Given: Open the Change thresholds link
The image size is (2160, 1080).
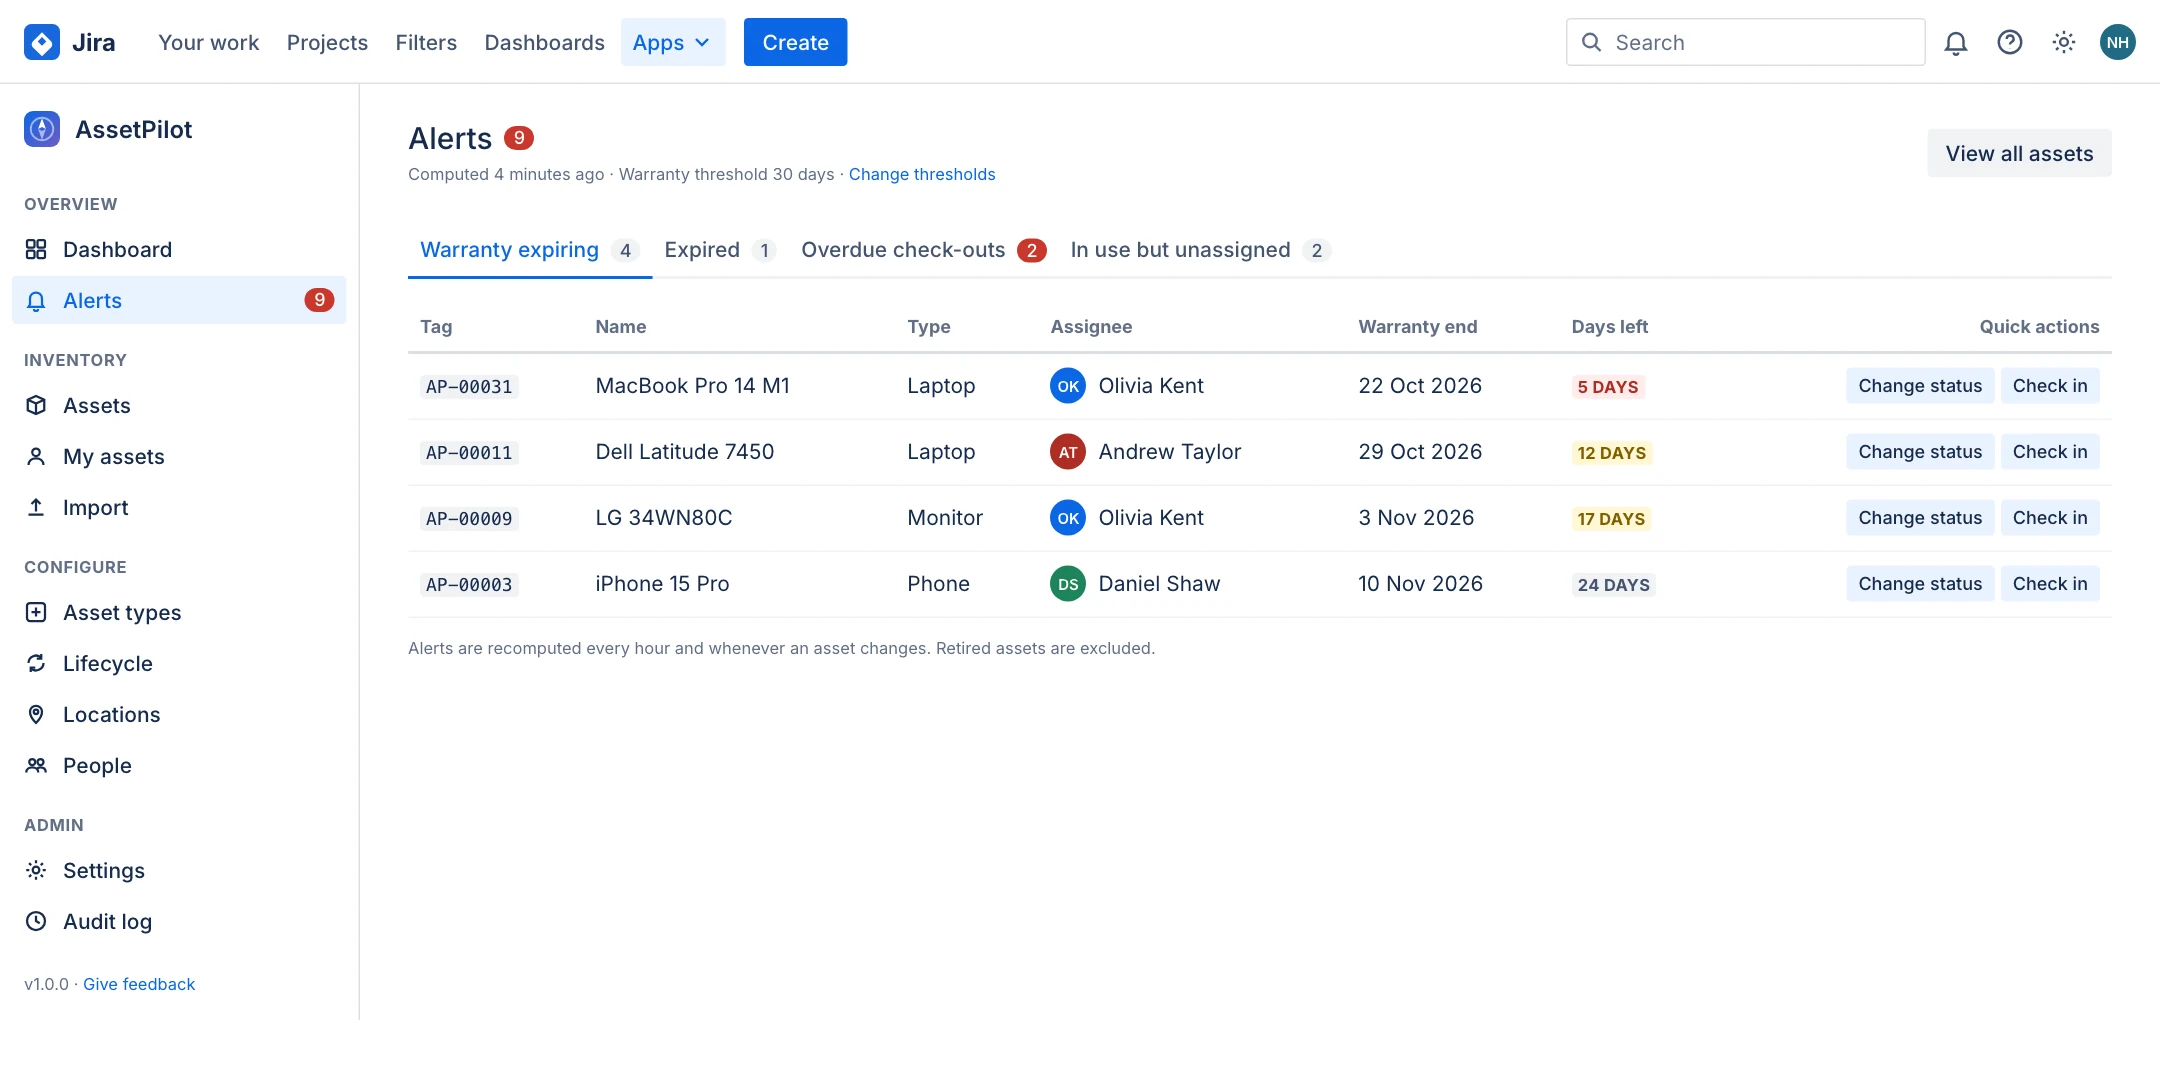Looking at the screenshot, I should tap(922, 174).
